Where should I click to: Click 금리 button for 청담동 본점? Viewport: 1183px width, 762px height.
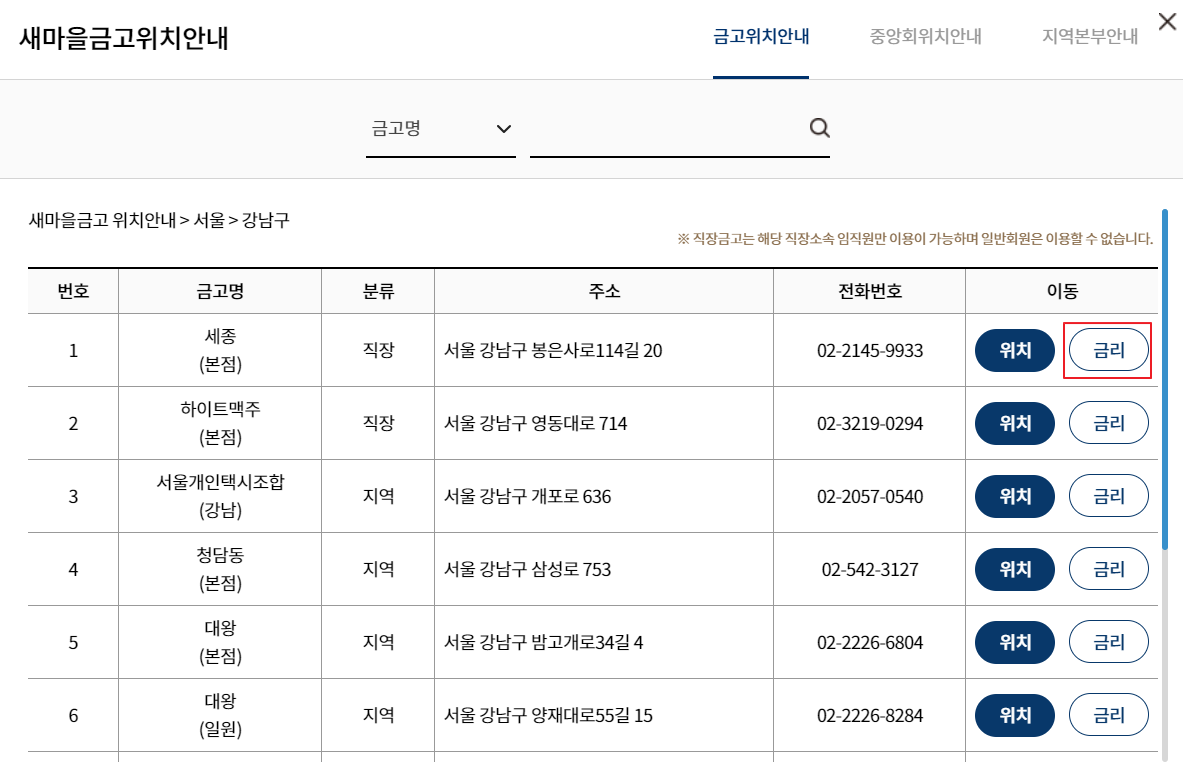pyautogui.click(x=1108, y=570)
